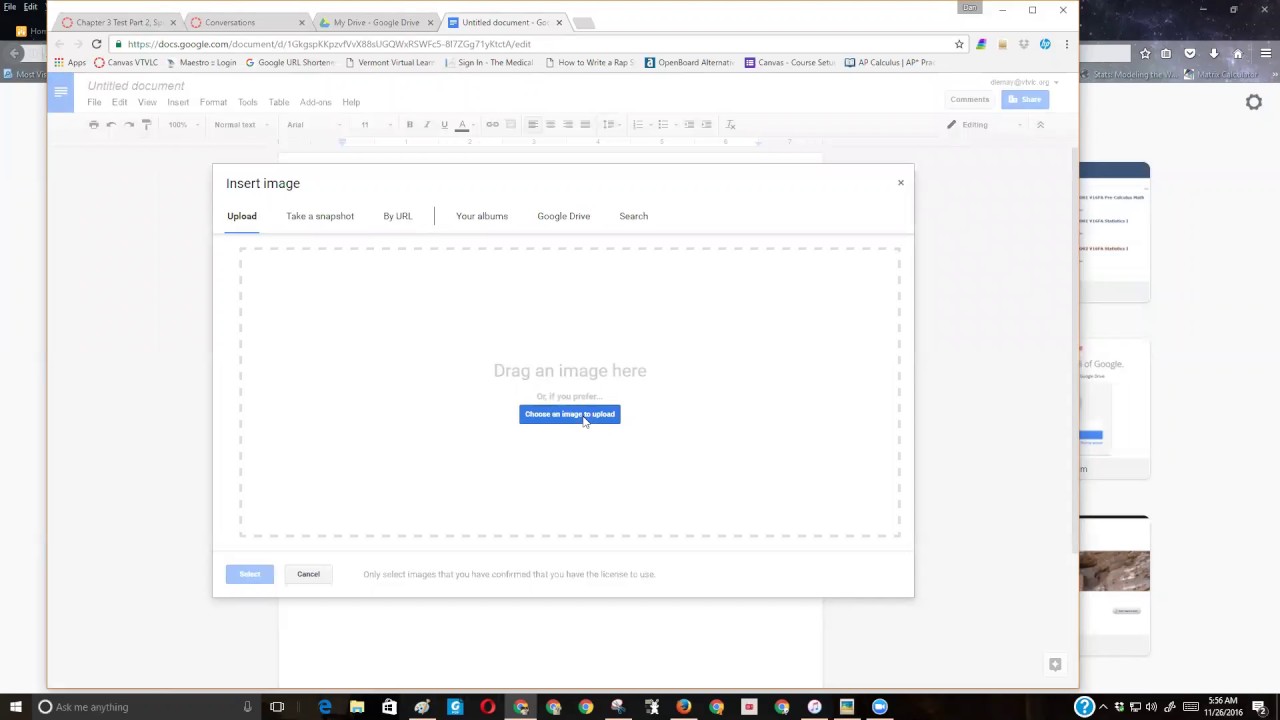Click the decrease indent icon
This screenshot has height=720, width=1280.
tap(689, 125)
